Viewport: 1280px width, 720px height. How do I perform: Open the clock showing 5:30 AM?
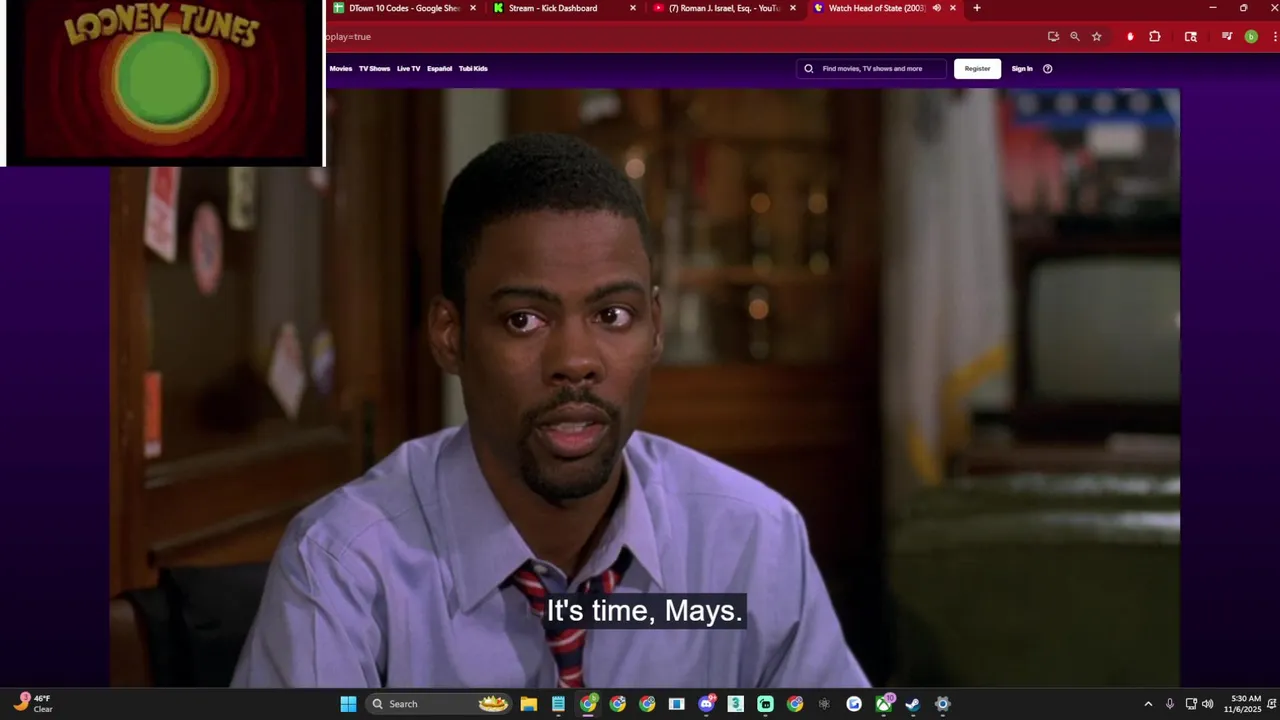pyautogui.click(x=1245, y=704)
